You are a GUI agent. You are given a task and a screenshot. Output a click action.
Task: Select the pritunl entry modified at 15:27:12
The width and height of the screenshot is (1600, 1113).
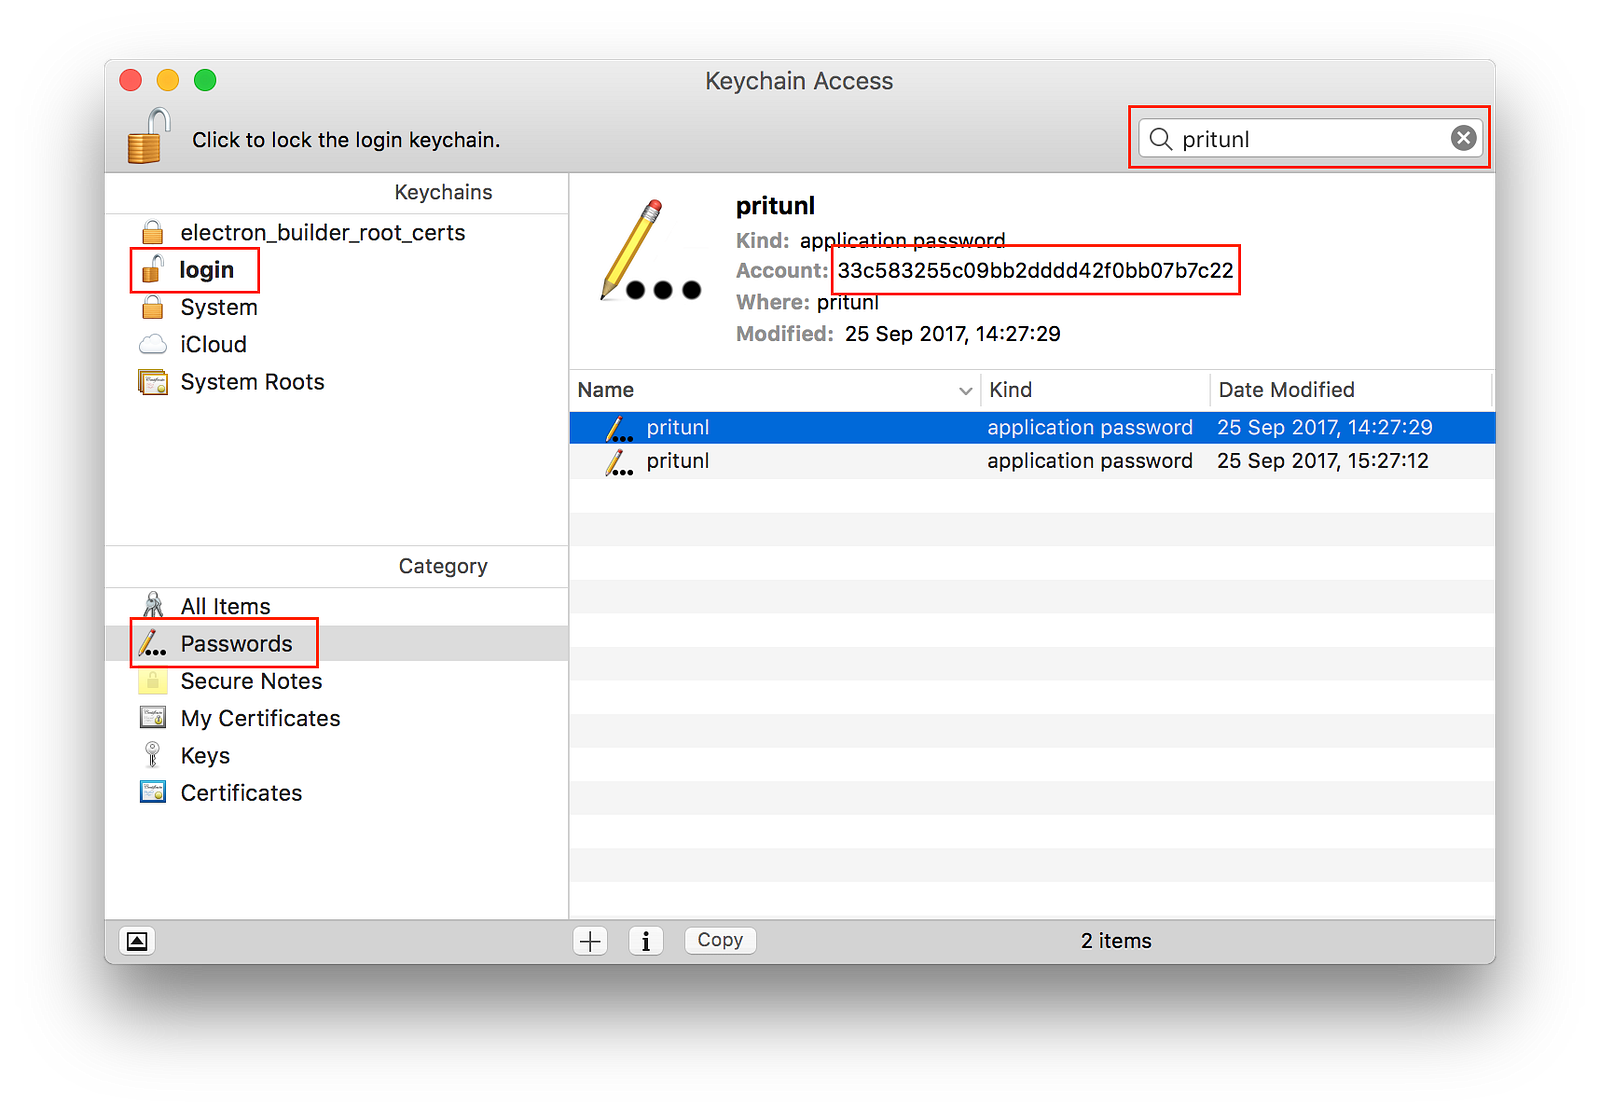(1033, 461)
